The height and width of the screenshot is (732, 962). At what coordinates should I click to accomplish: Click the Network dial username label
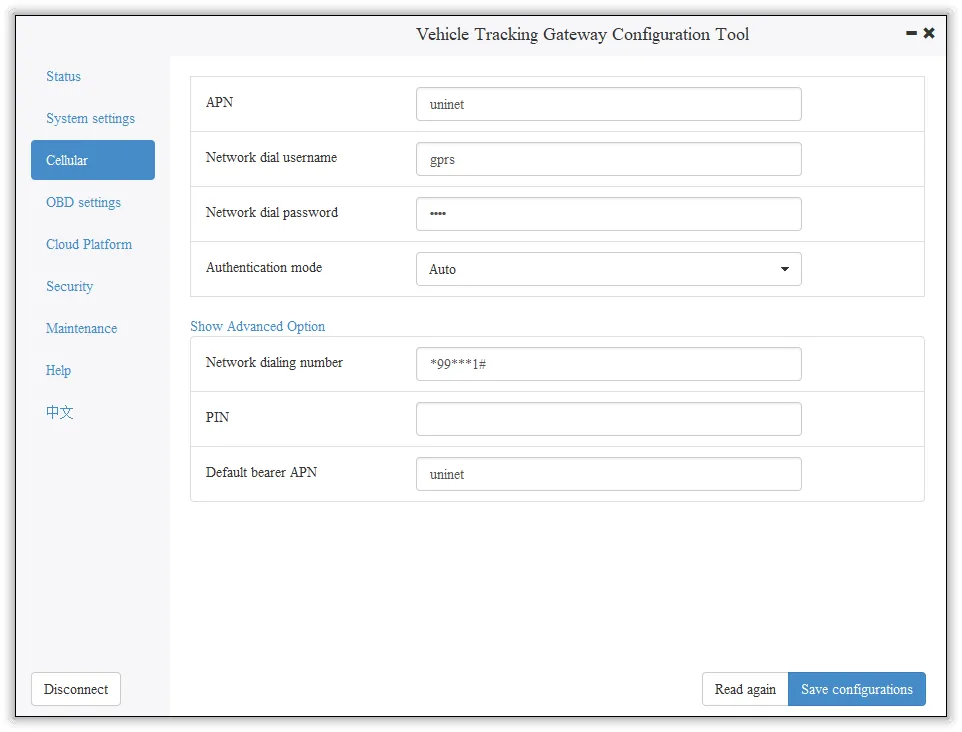pos(271,158)
